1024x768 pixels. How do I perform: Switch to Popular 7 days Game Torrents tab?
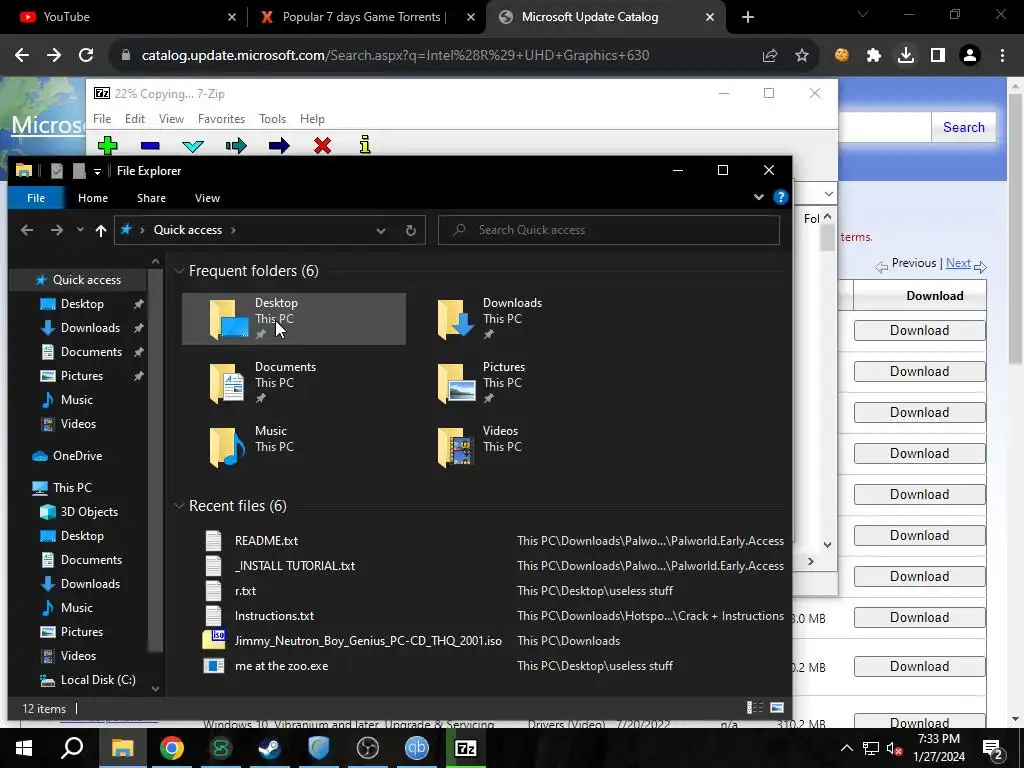(x=366, y=17)
